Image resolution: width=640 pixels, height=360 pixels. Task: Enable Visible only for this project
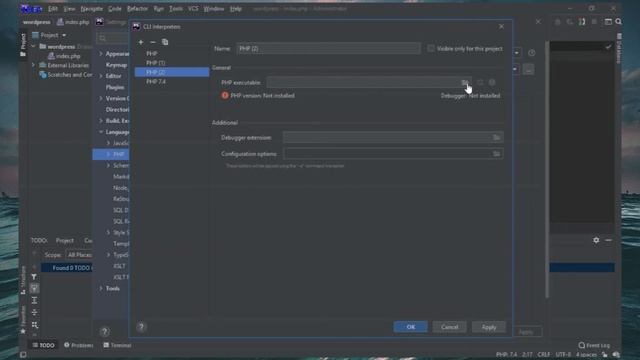(431, 49)
